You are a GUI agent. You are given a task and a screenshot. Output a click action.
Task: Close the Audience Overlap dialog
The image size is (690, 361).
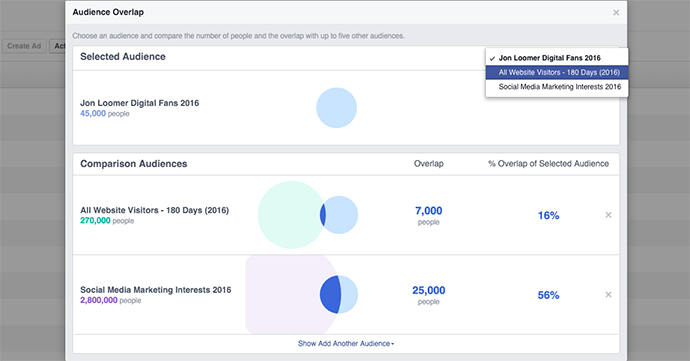coord(616,13)
